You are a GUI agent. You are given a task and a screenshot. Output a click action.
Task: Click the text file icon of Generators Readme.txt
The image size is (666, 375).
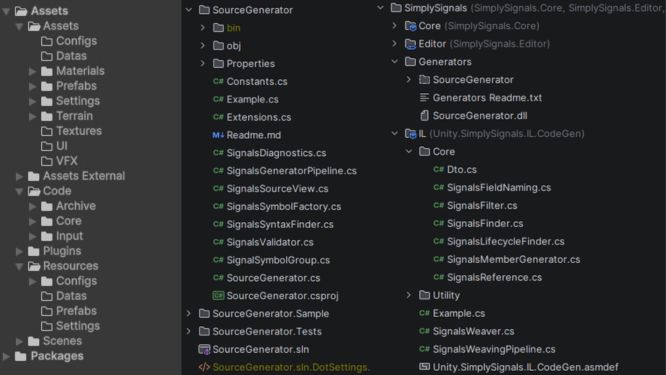[424, 98]
